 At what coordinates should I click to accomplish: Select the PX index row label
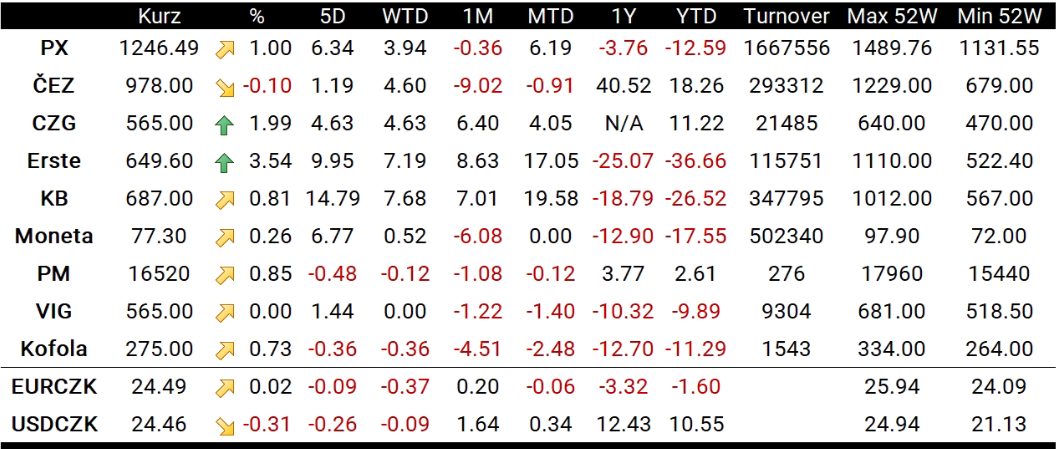[55, 49]
